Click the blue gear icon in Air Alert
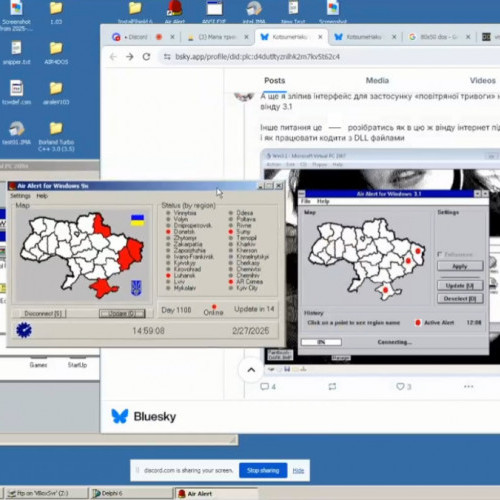Viewport: 500px width, 500px height. coord(24,330)
